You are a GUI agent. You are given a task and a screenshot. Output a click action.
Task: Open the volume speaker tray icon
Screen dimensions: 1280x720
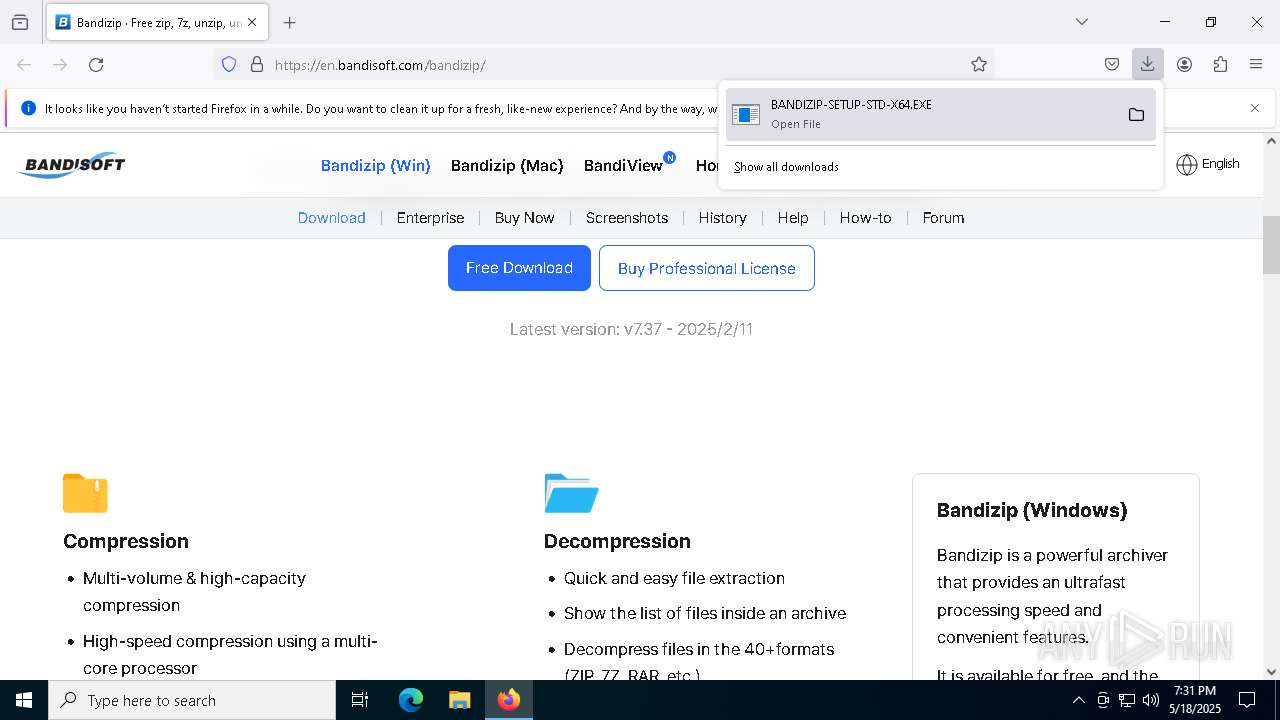[1151, 700]
